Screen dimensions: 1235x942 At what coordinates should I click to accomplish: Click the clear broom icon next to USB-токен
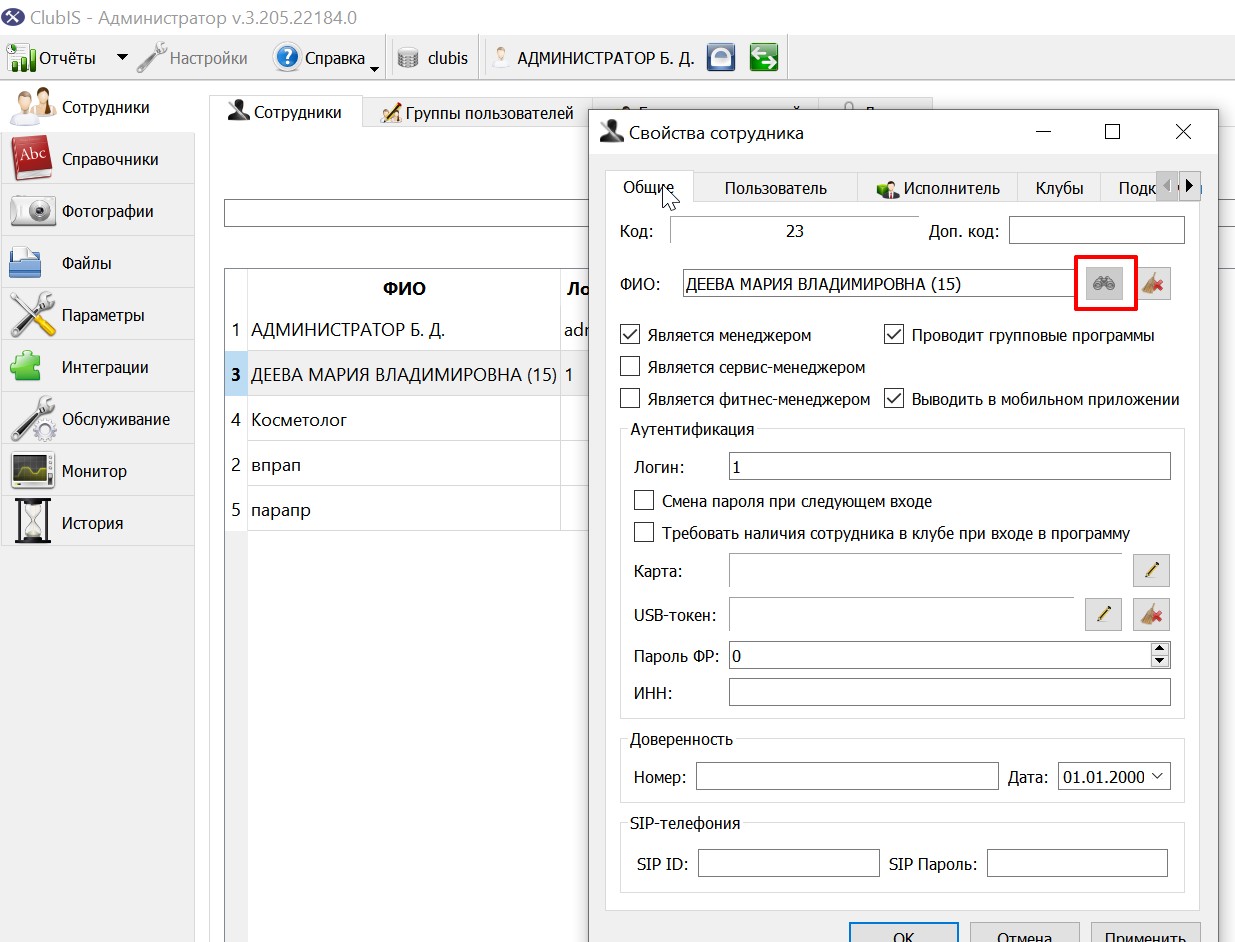click(x=1151, y=614)
